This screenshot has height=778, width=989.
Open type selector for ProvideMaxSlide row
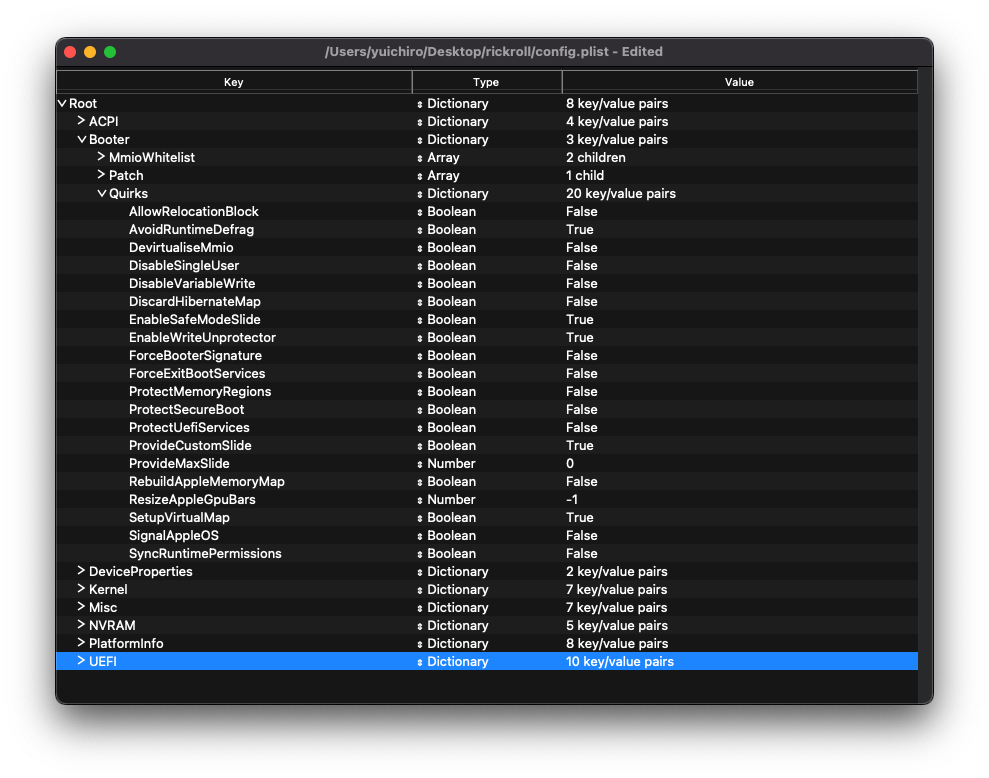(x=420, y=464)
